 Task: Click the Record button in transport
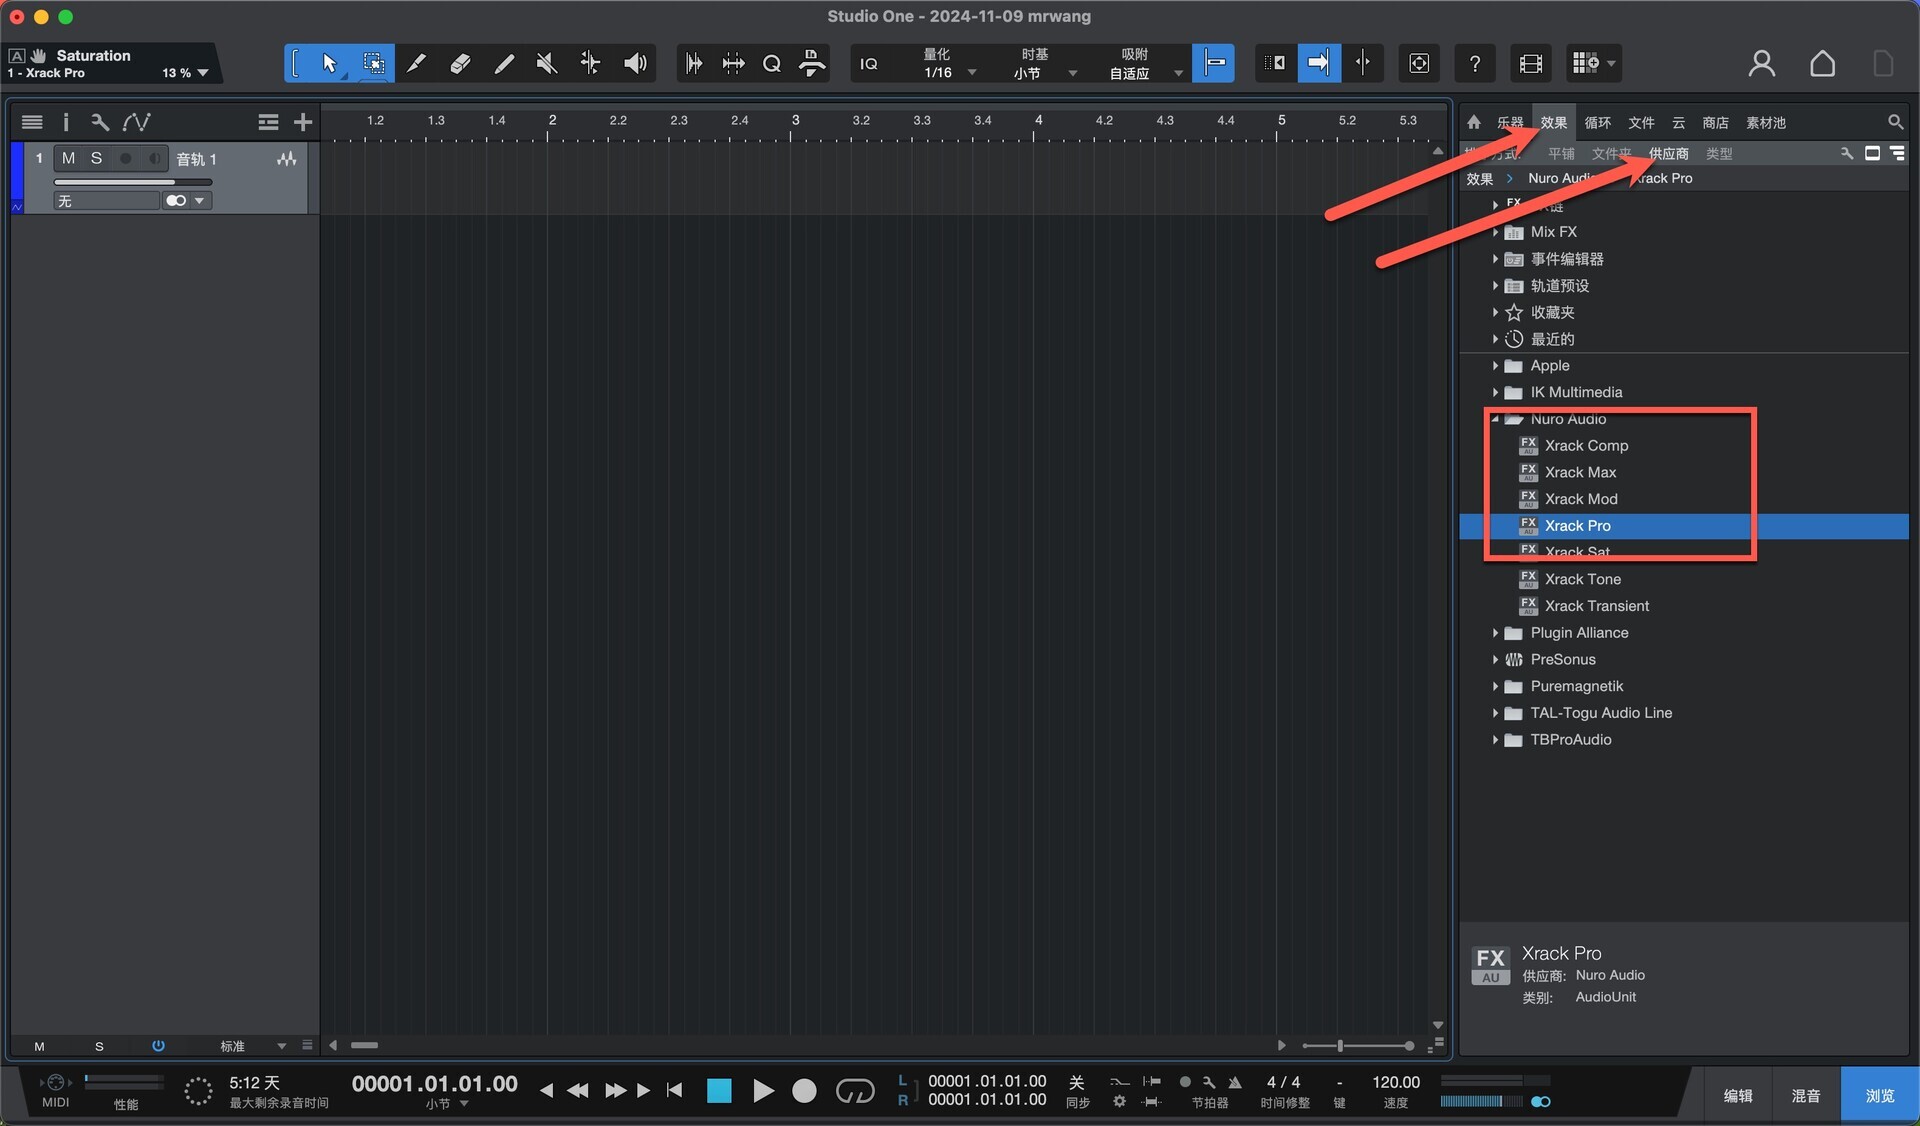pyautogui.click(x=804, y=1091)
